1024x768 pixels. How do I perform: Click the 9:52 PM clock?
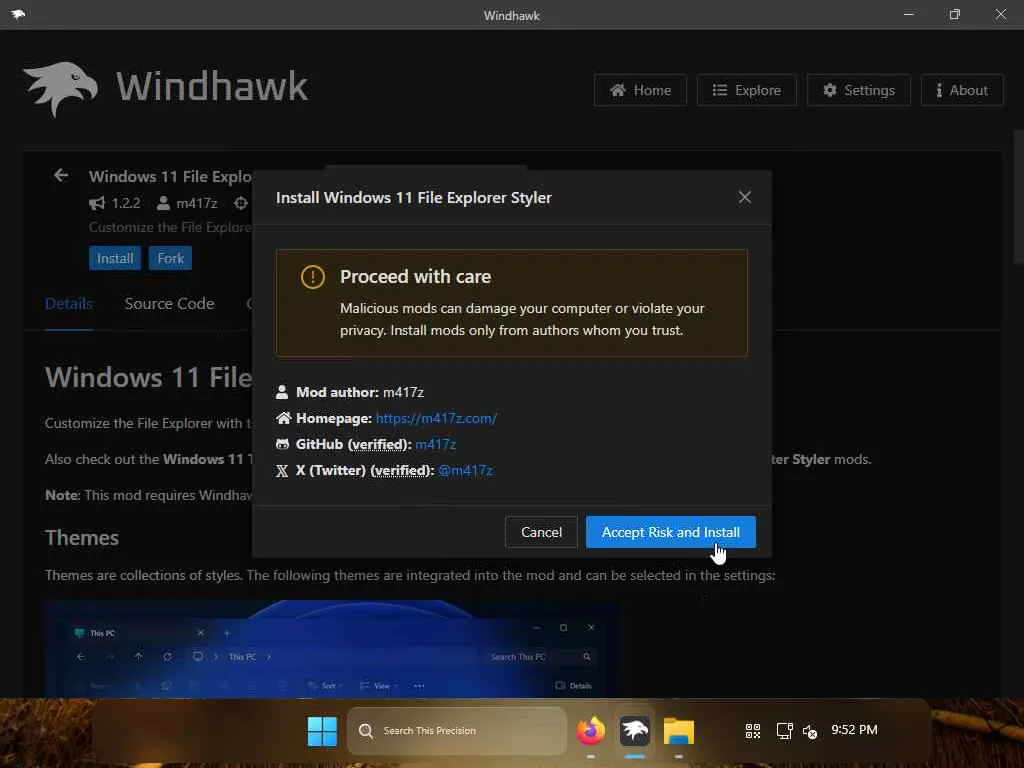[854, 729]
